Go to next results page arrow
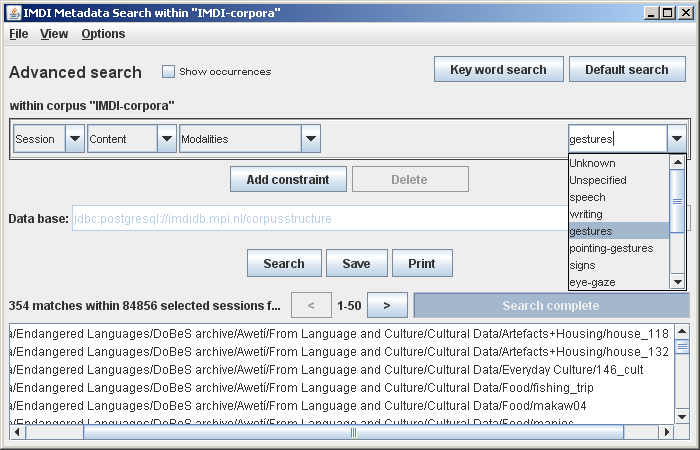700x450 pixels. [x=387, y=305]
